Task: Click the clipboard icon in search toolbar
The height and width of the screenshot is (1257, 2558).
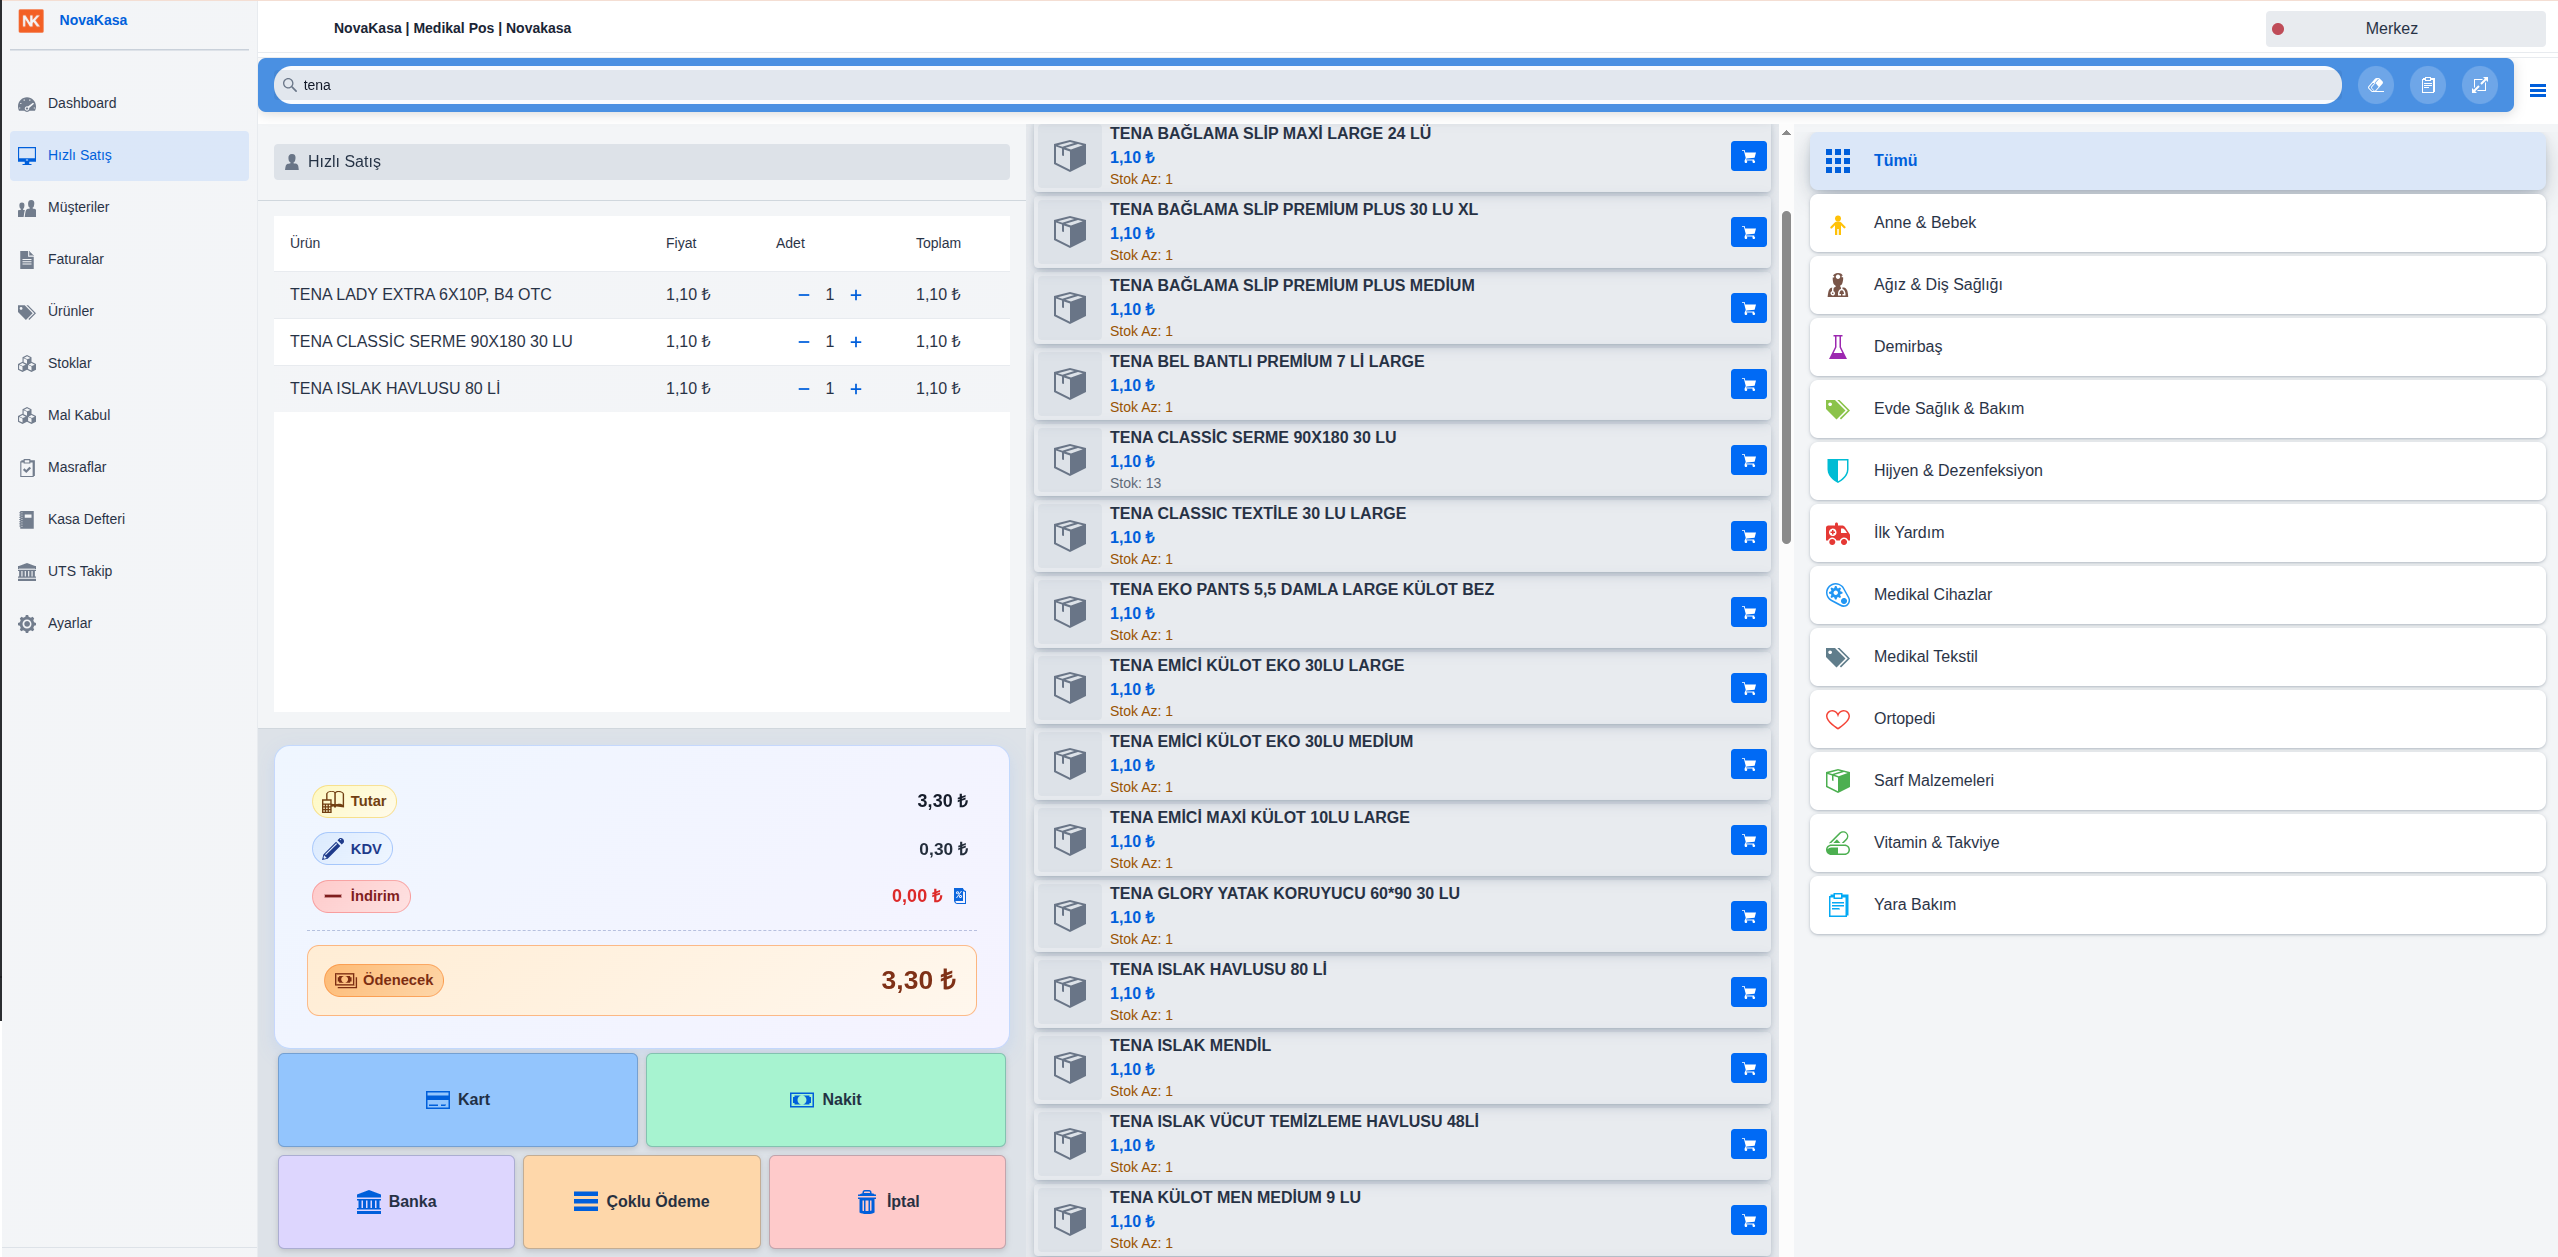Action: [x=2427, y=85]
